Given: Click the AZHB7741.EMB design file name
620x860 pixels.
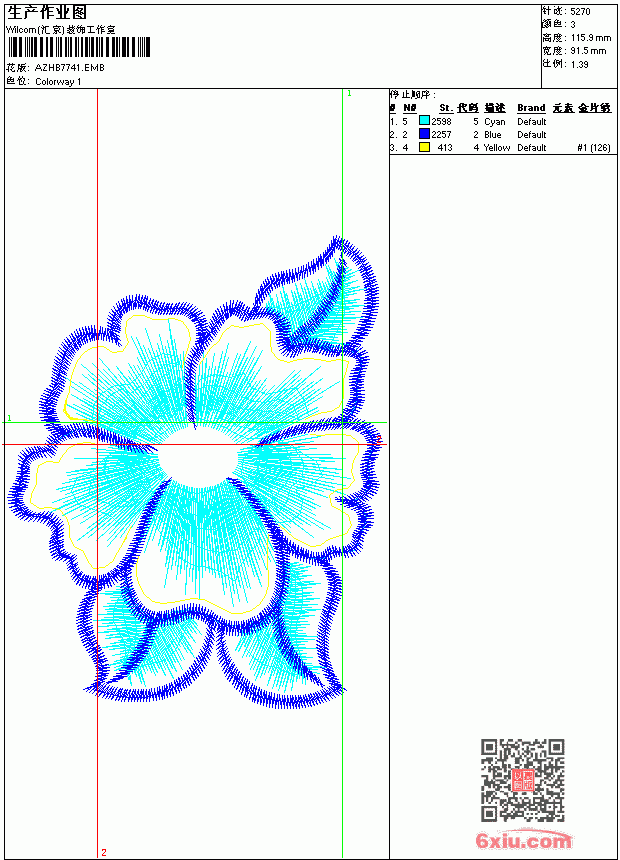Looking at the screenshot, I should click(x=70, y=68).
